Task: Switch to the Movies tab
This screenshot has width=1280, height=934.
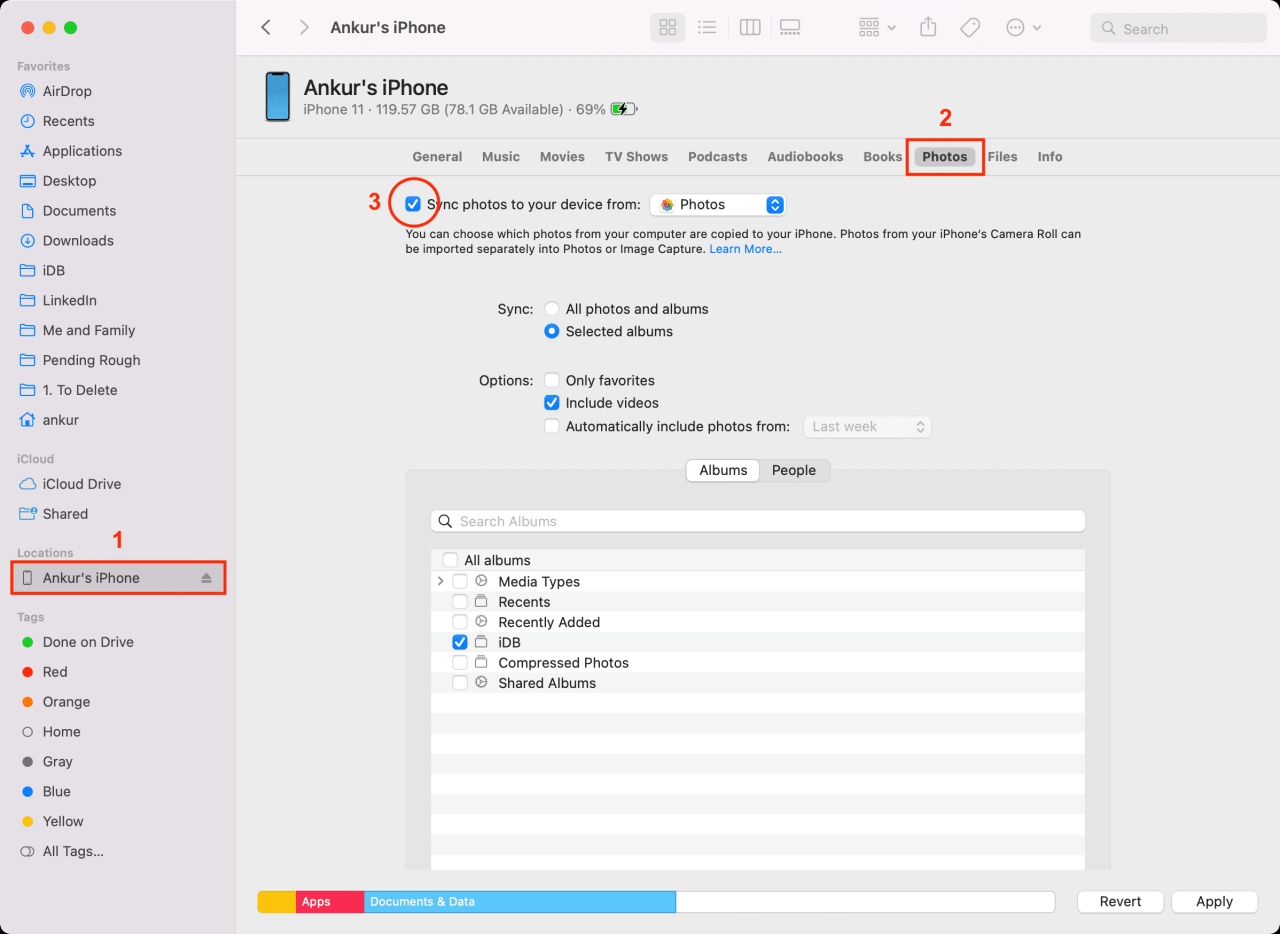Action: click(562, 157)
